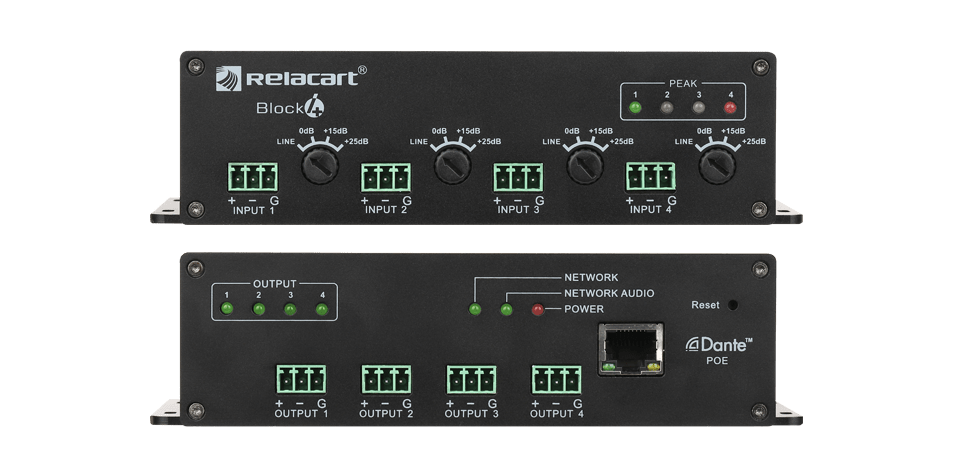The image size is (960, 468).
Task: Click the INPUT 3 green terminal connector
Action: click(518, 177)
